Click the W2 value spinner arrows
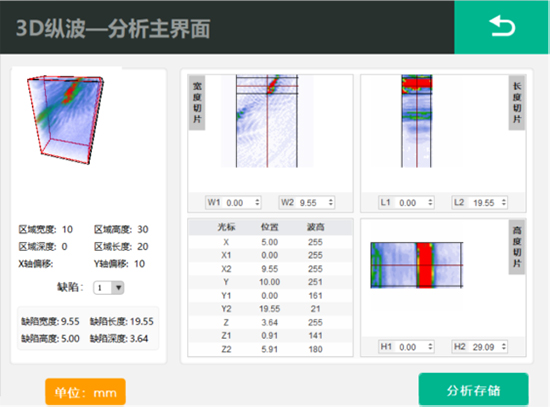550x407 pixels. (x=330, y=202)
